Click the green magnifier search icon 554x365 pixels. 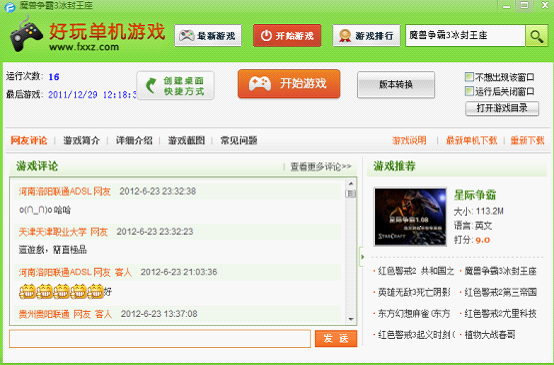click(536, 35)
